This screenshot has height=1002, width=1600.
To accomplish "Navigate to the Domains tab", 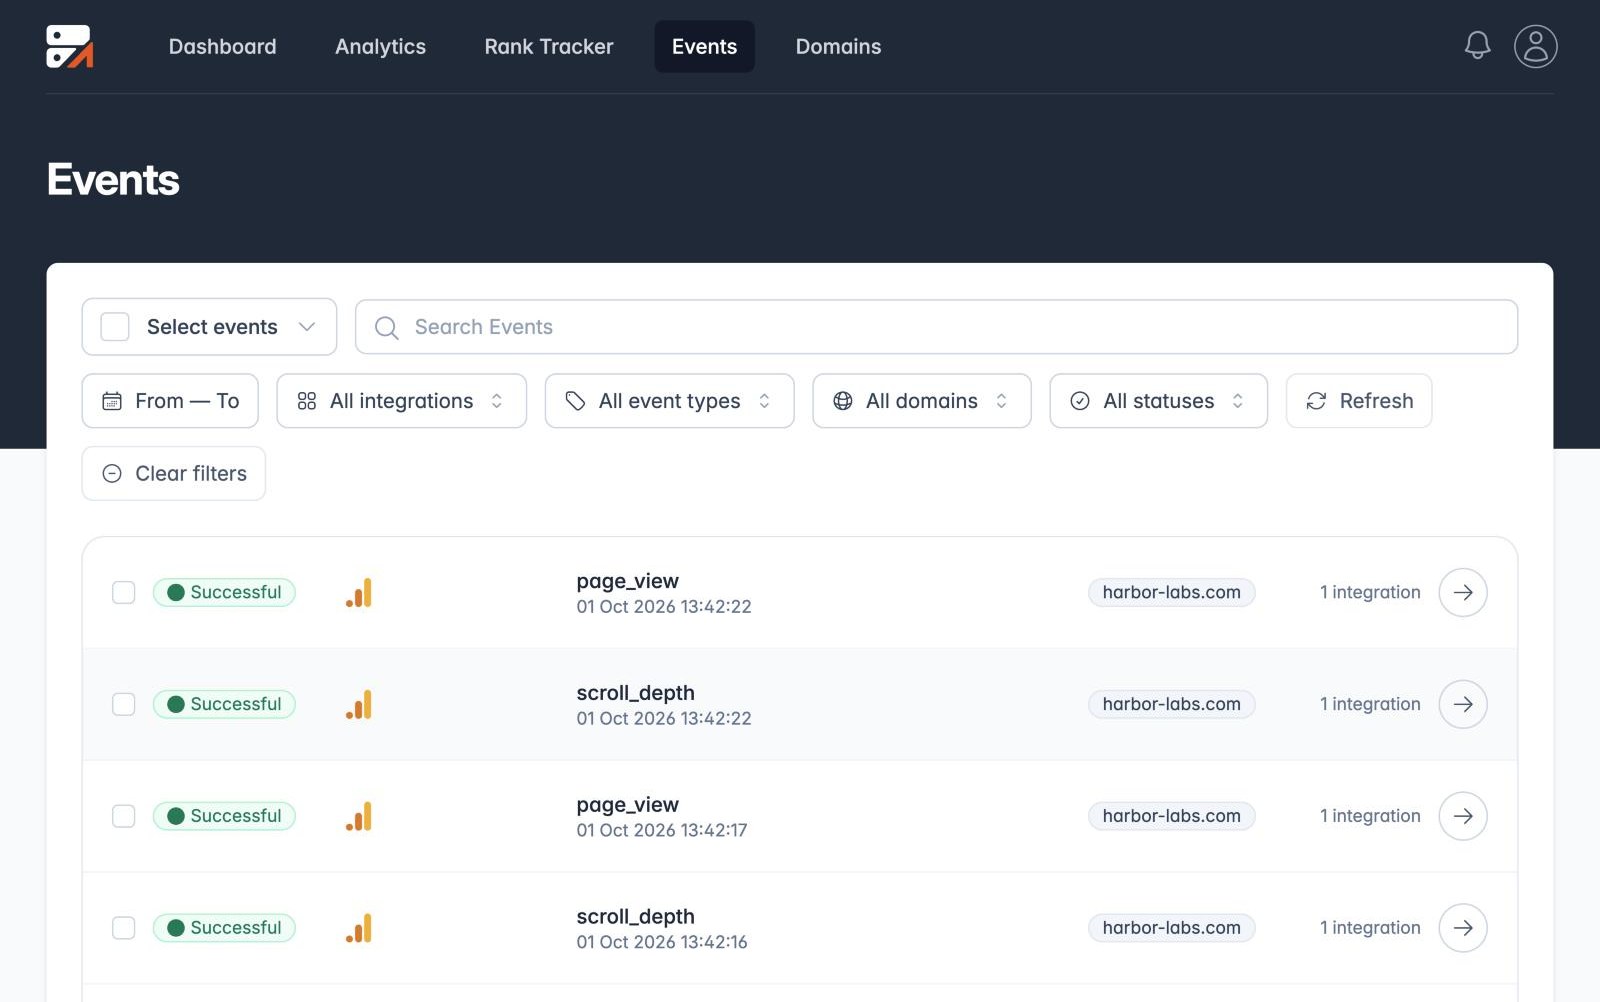I will coord(838,46).
